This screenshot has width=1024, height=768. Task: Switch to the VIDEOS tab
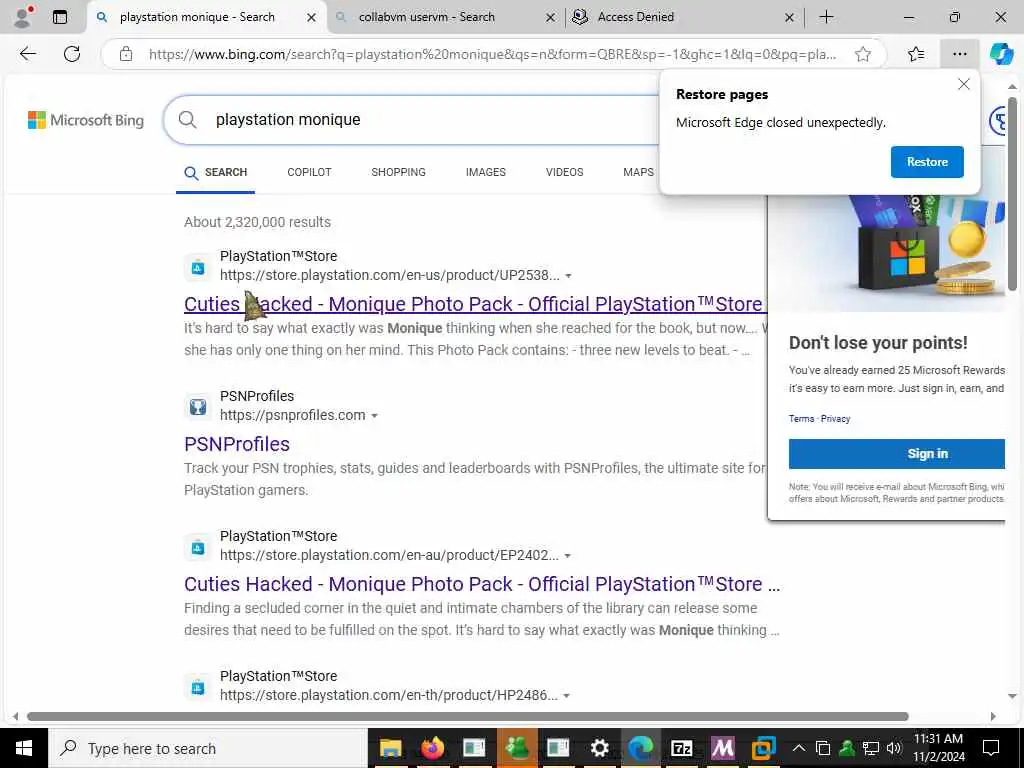click(565, 172)
